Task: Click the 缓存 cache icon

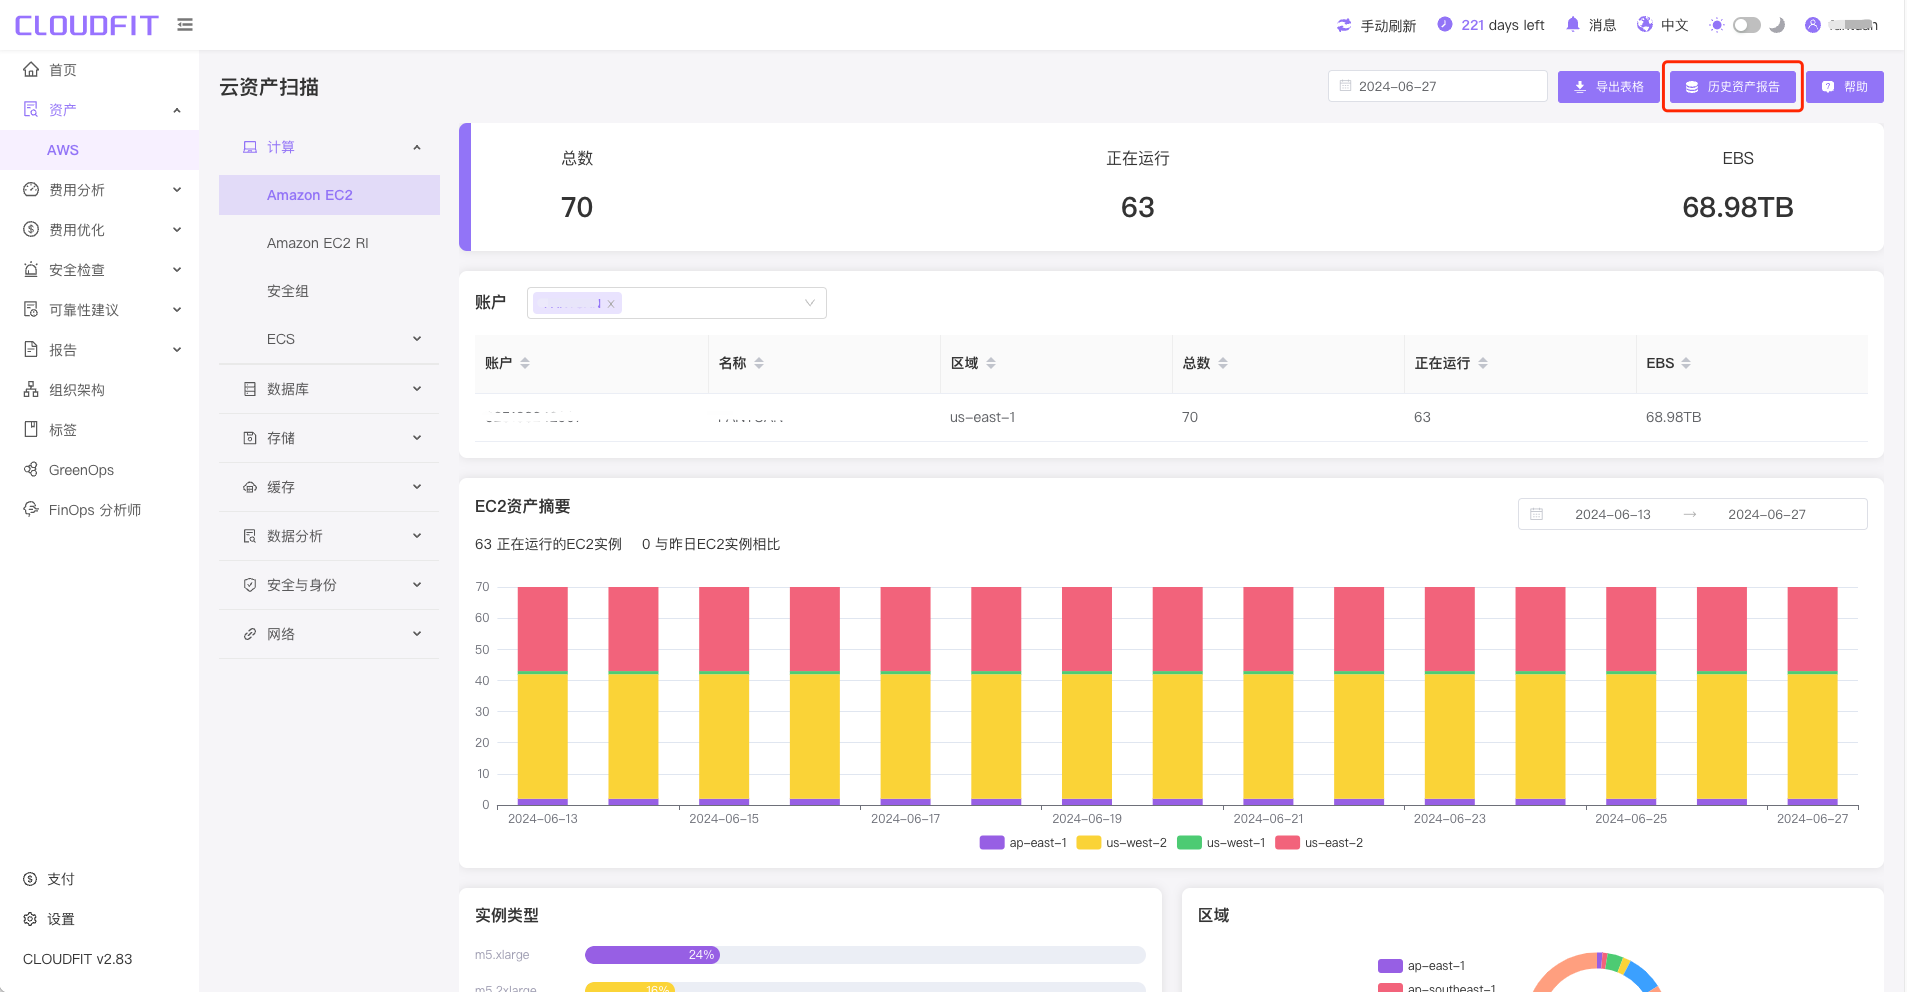Action: (250, 487)
